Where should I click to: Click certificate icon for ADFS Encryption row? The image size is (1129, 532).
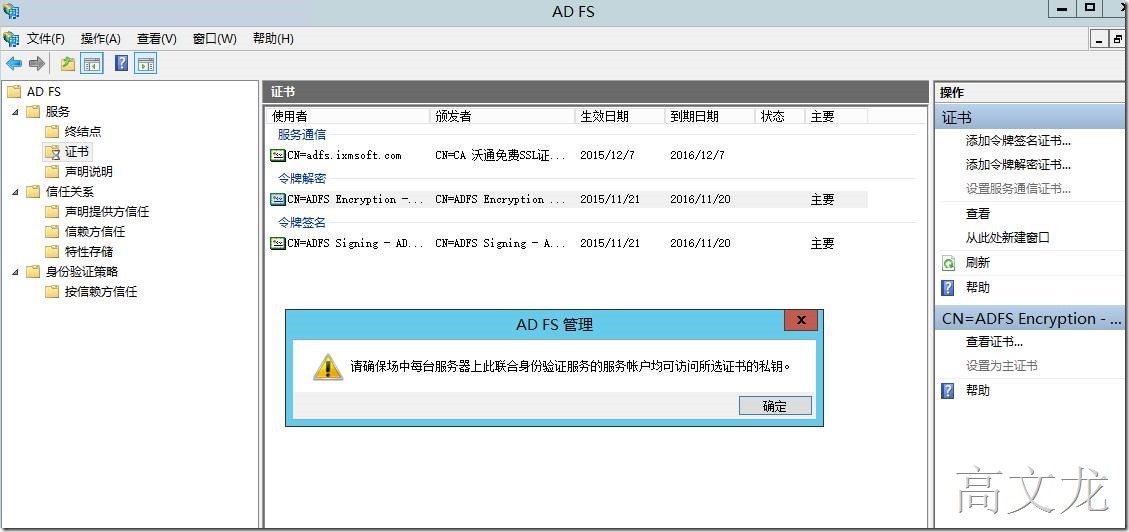point(277,199)
